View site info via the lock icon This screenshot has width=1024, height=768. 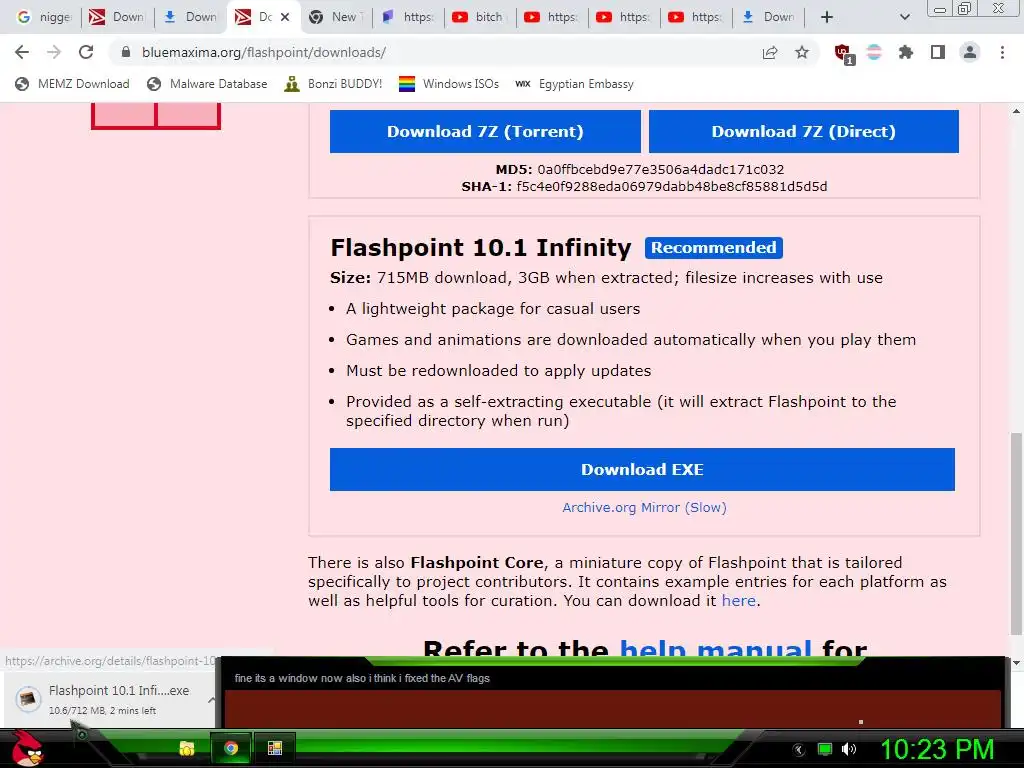126,52
